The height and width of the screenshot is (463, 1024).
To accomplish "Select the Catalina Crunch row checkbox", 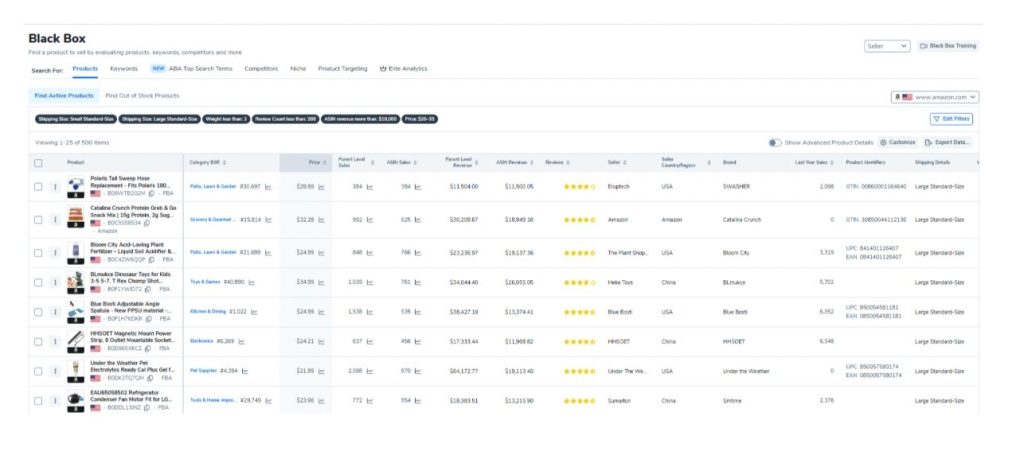I will point(38,220).
